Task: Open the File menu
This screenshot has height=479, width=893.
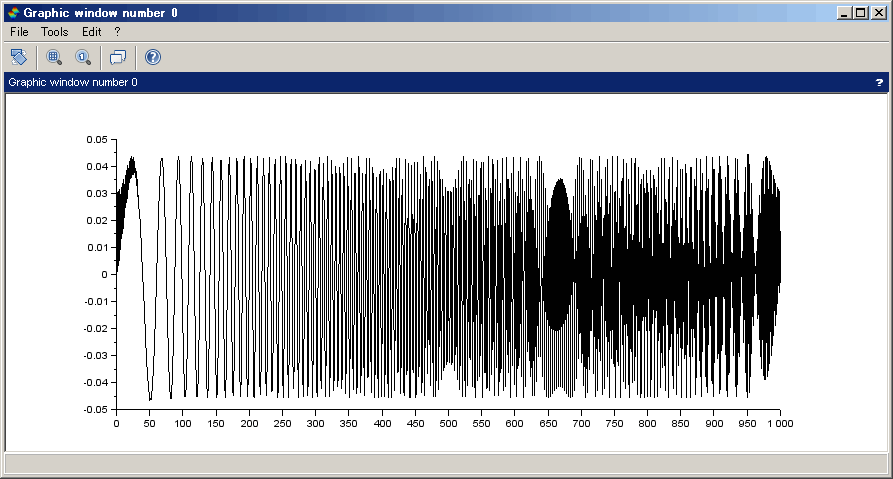Action: pos(19,32)
